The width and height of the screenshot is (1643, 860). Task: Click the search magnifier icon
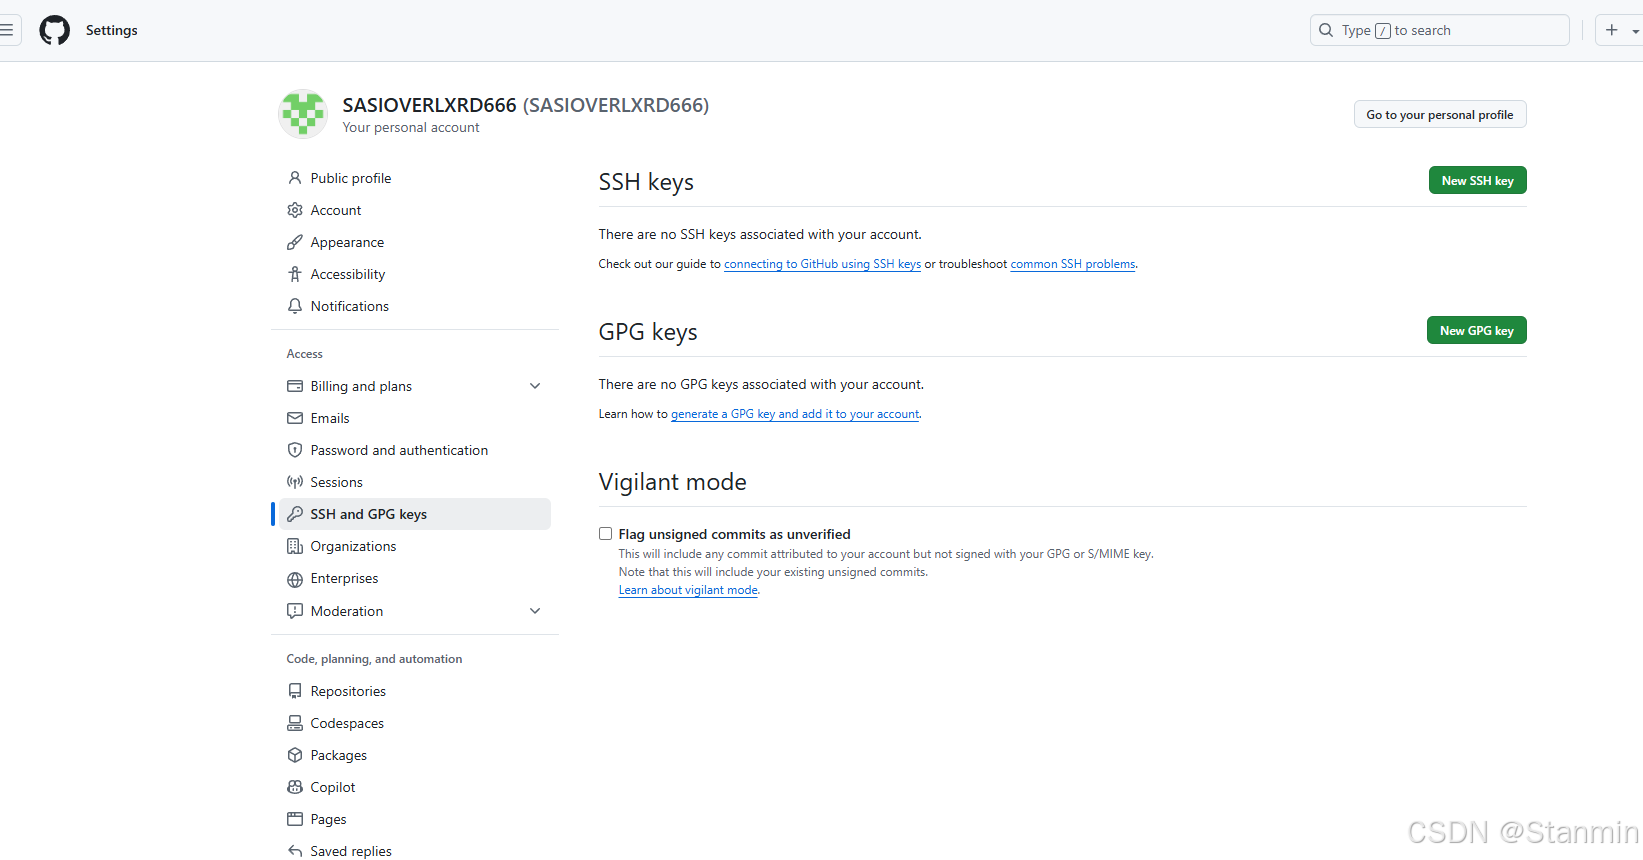point(1326,30)
